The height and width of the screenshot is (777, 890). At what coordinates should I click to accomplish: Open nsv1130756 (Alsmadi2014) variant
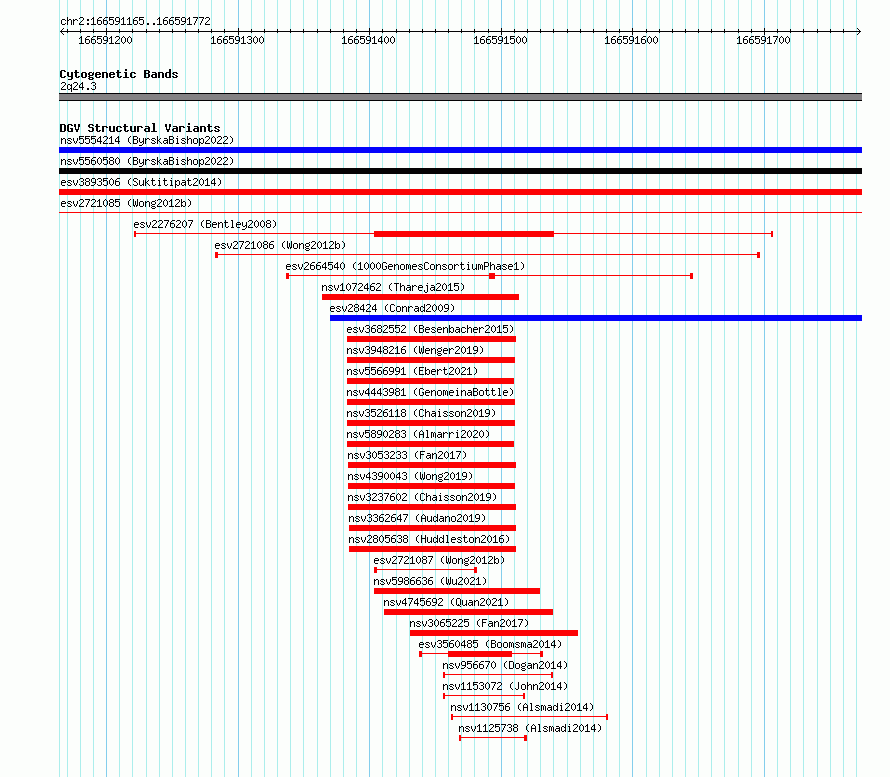point(522,707)
